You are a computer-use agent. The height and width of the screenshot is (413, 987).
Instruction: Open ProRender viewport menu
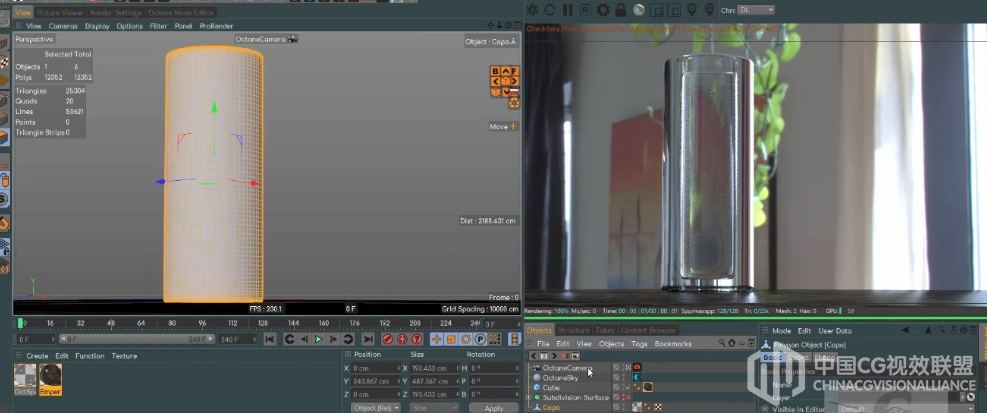[217, 26]
